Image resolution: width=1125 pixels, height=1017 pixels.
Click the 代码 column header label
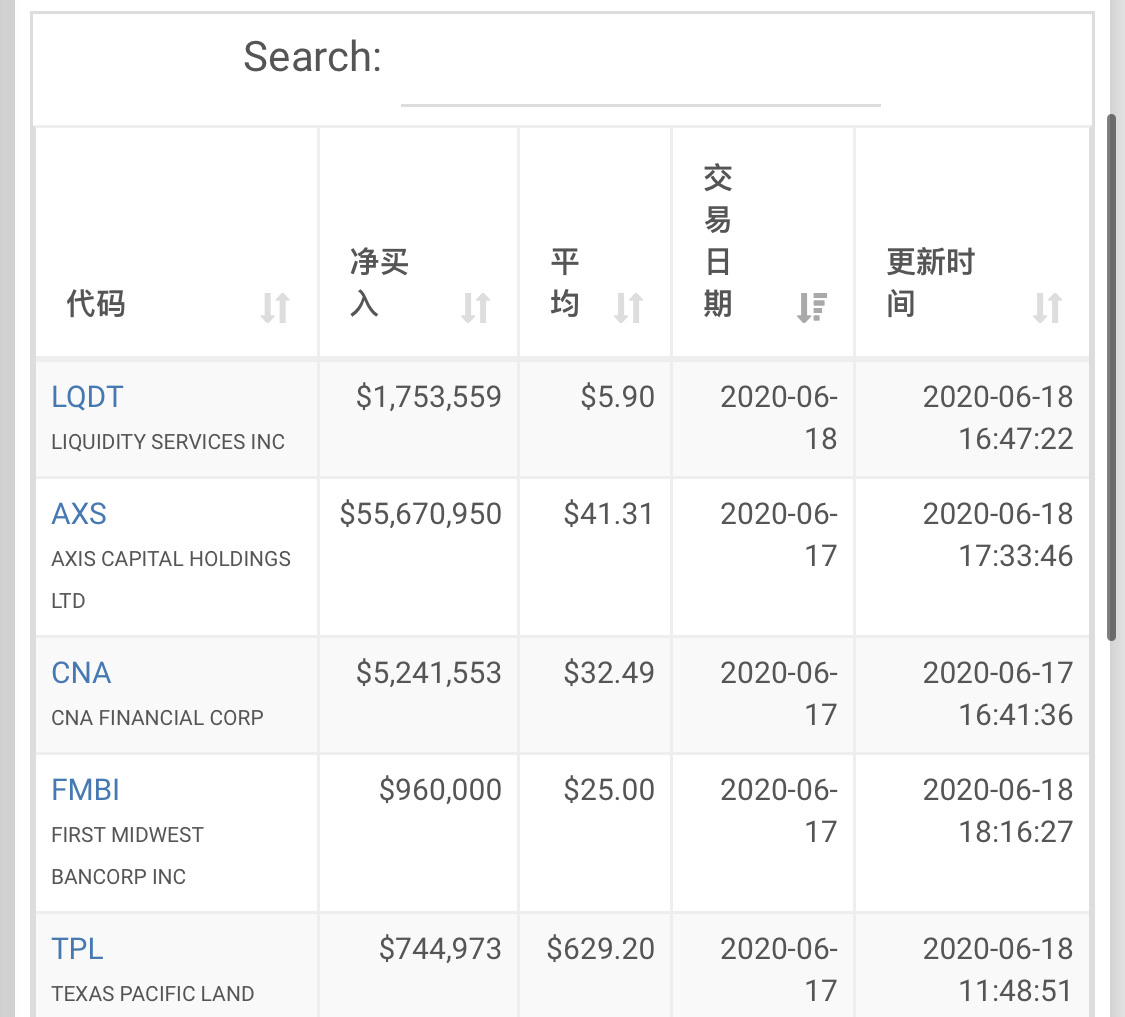point(96,304)
